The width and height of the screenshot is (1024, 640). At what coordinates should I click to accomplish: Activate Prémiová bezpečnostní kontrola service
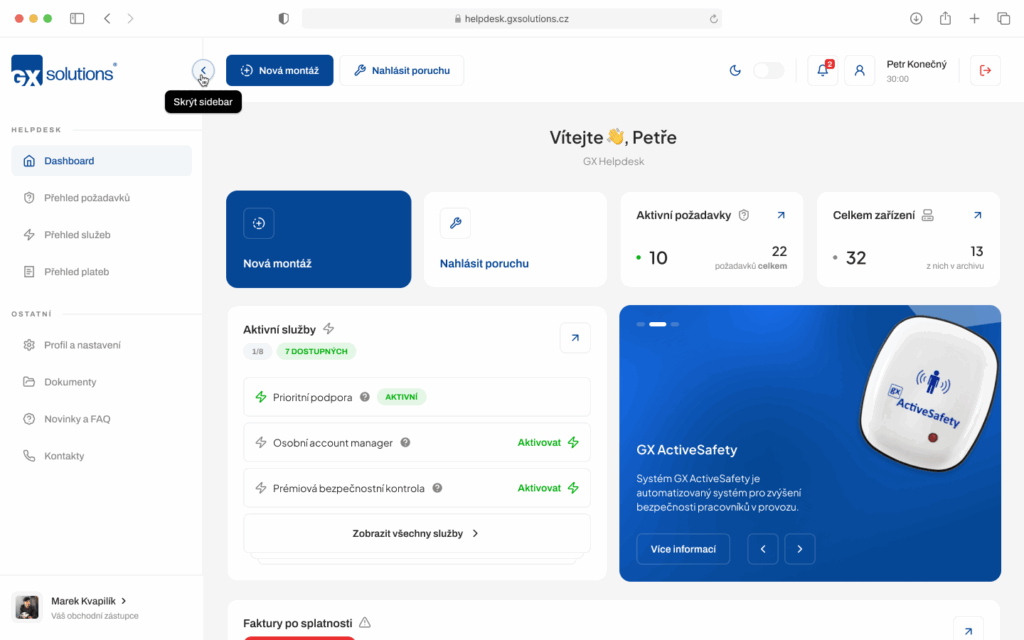[547, 488]
